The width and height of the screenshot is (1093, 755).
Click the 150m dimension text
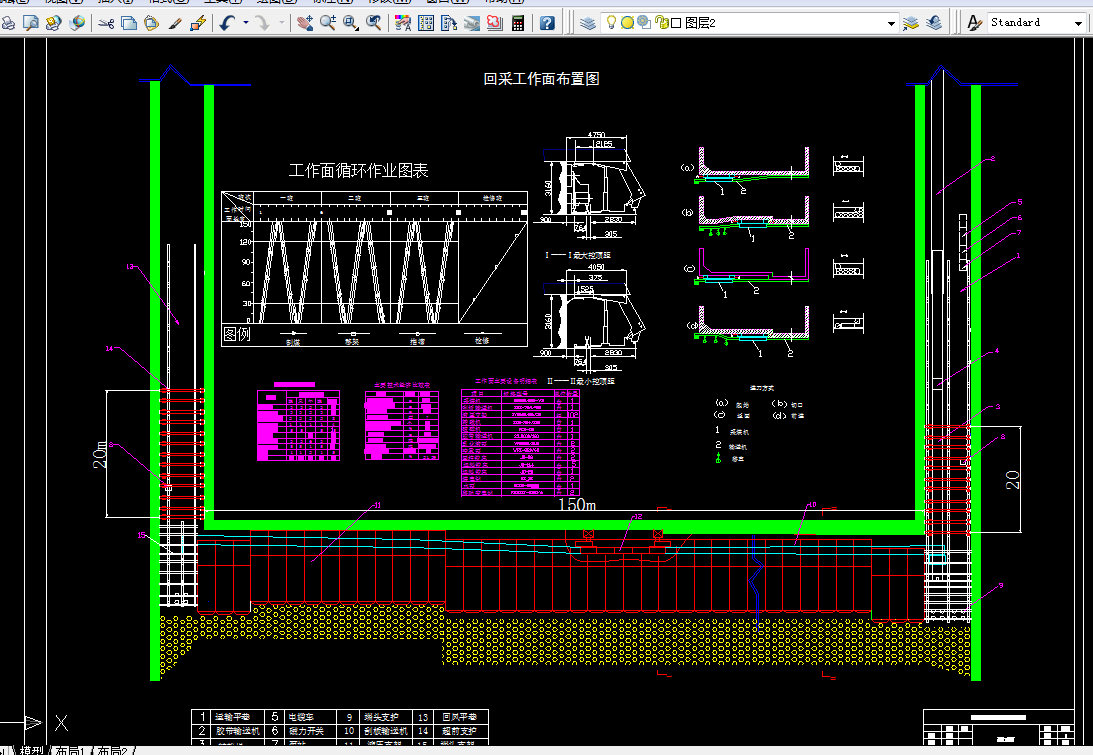point(576,505)
